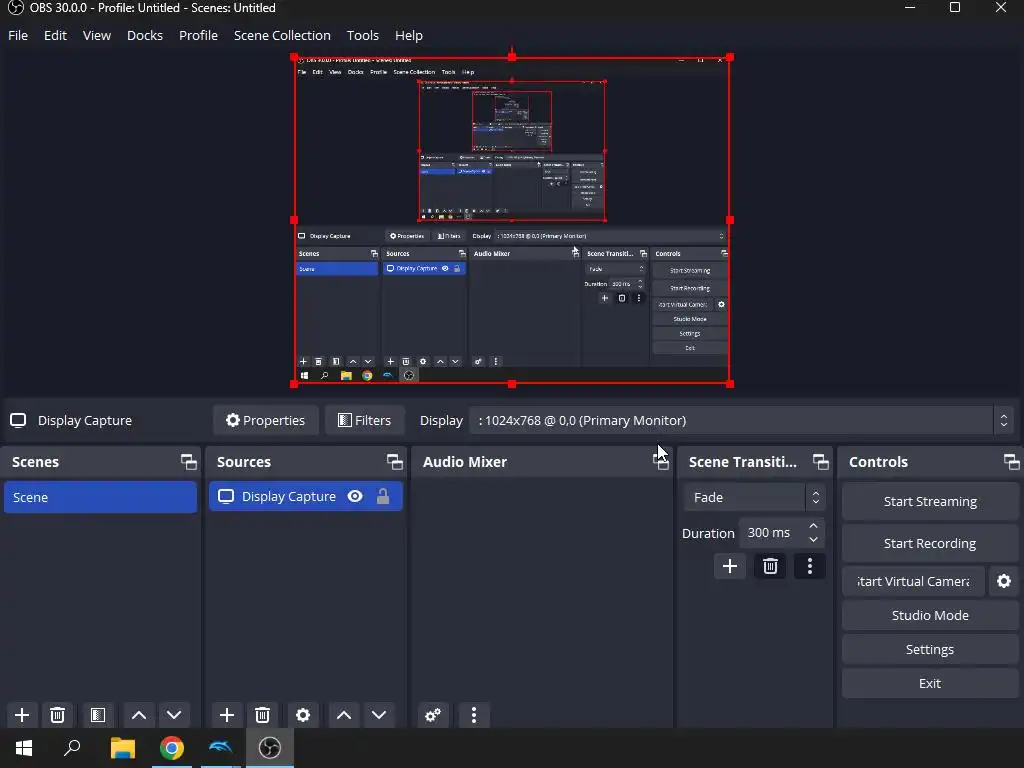Screen dimensions: 1024x768
Task: Open Windows Start menu
Action: 24,748
